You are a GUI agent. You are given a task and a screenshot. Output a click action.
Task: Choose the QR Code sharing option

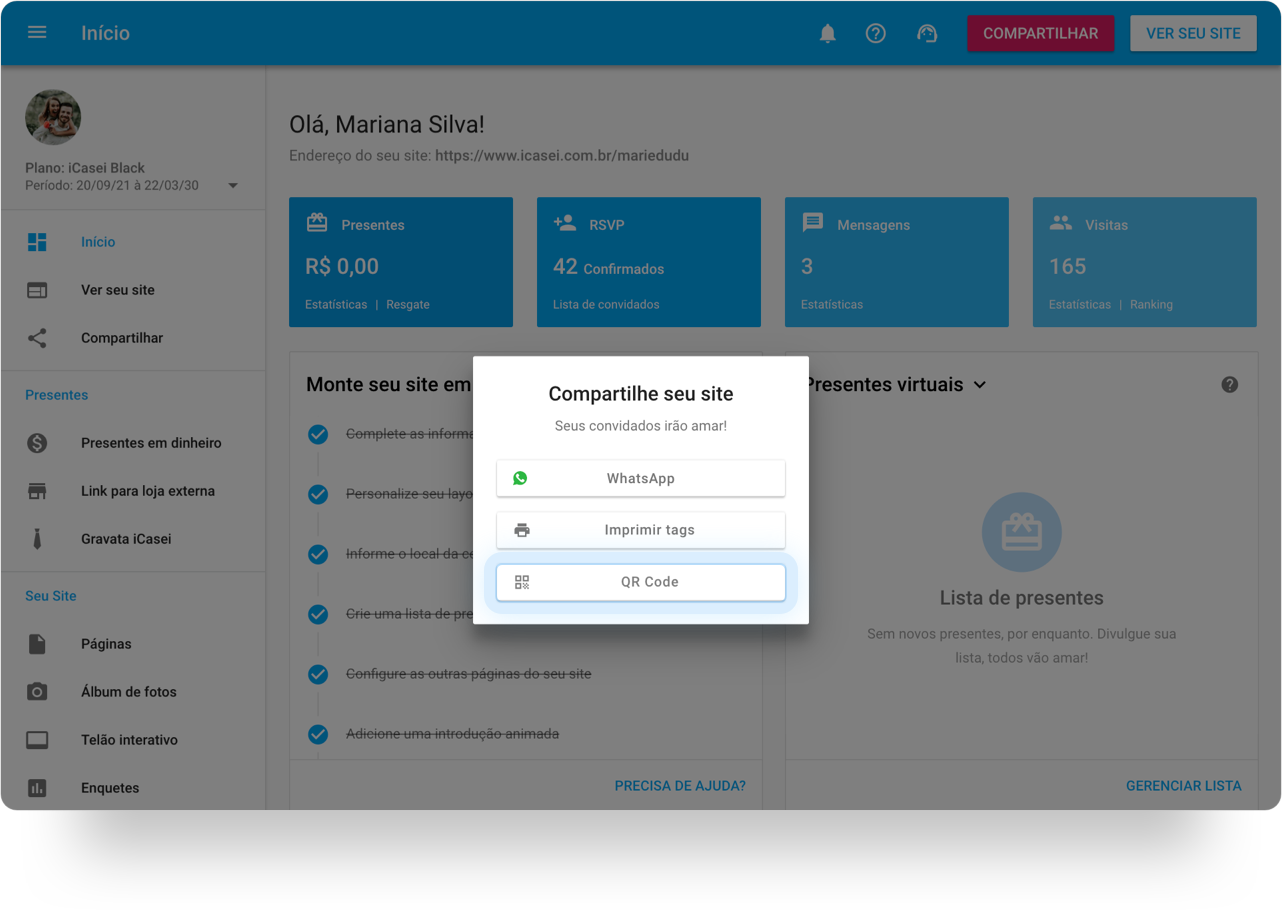pos(640,582)
